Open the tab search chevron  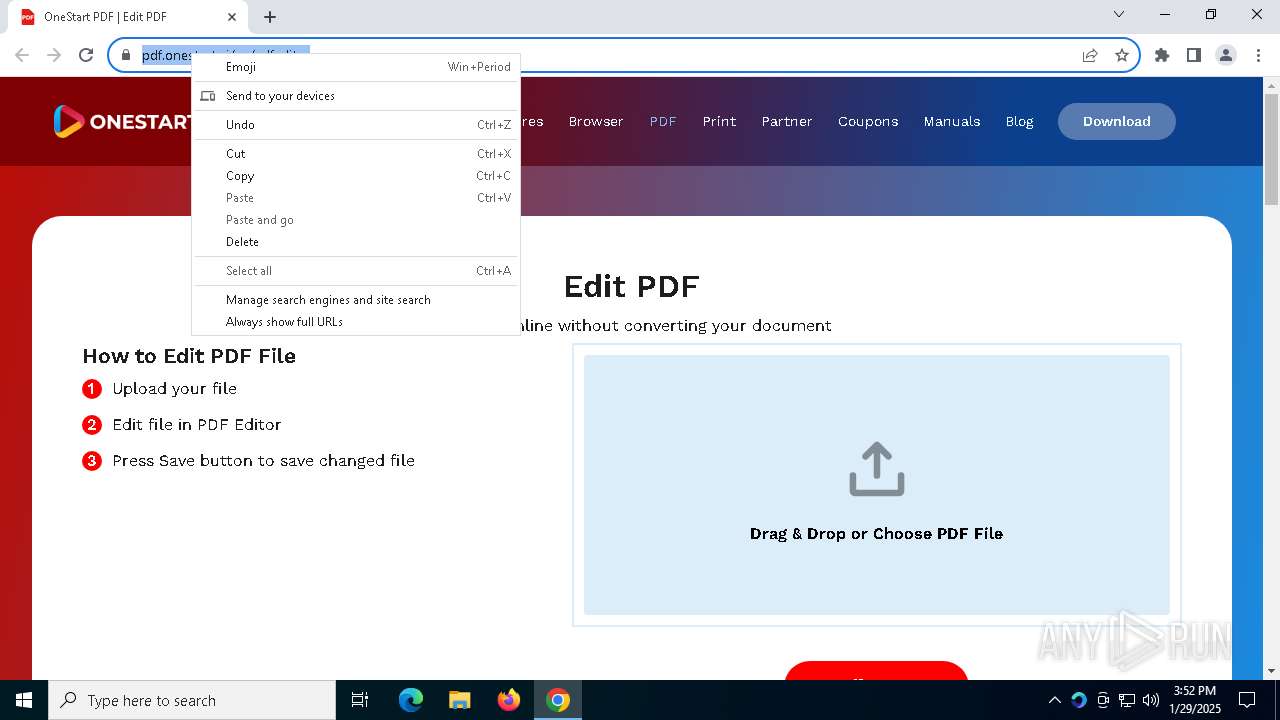point(1119,14)
